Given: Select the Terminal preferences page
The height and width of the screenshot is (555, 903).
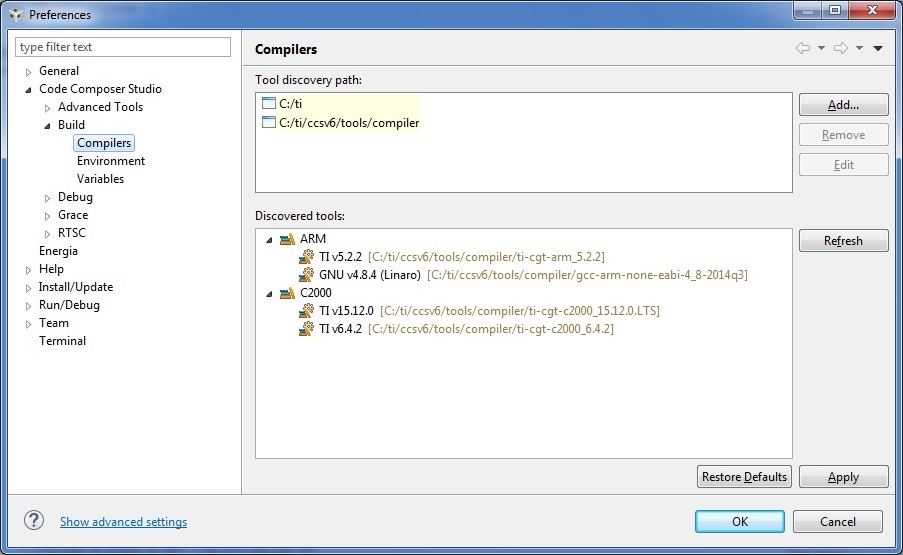Looking at the screenshot, I should 62,341.
